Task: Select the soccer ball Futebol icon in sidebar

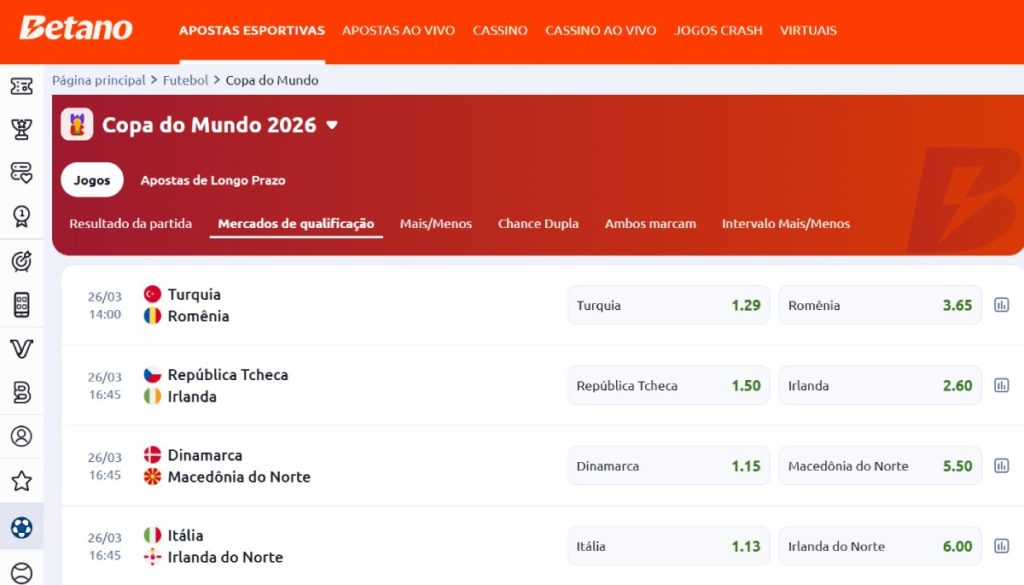Action: click(x=22, y=525)
